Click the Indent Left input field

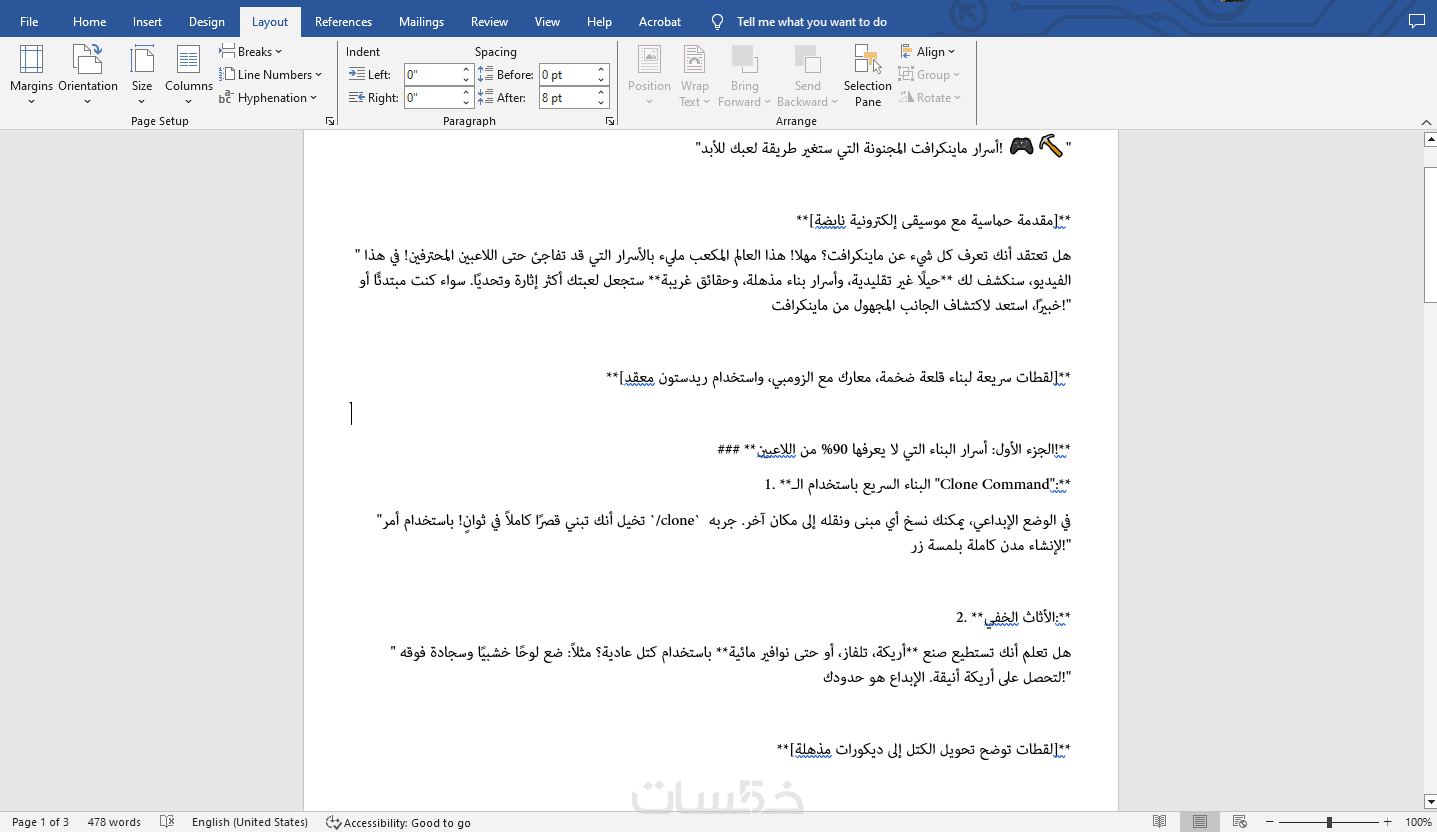[432, 74]
